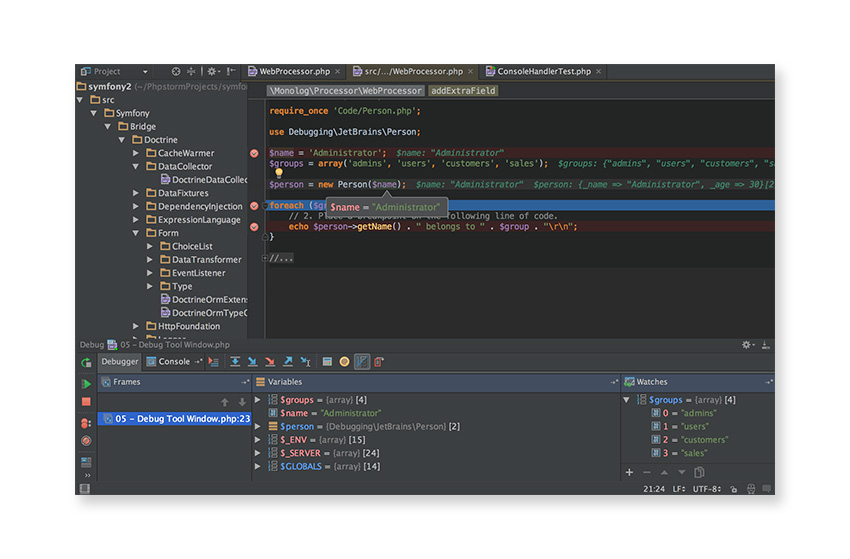Select the Console tab
This screenshot has width=850, height=559.
173,362
